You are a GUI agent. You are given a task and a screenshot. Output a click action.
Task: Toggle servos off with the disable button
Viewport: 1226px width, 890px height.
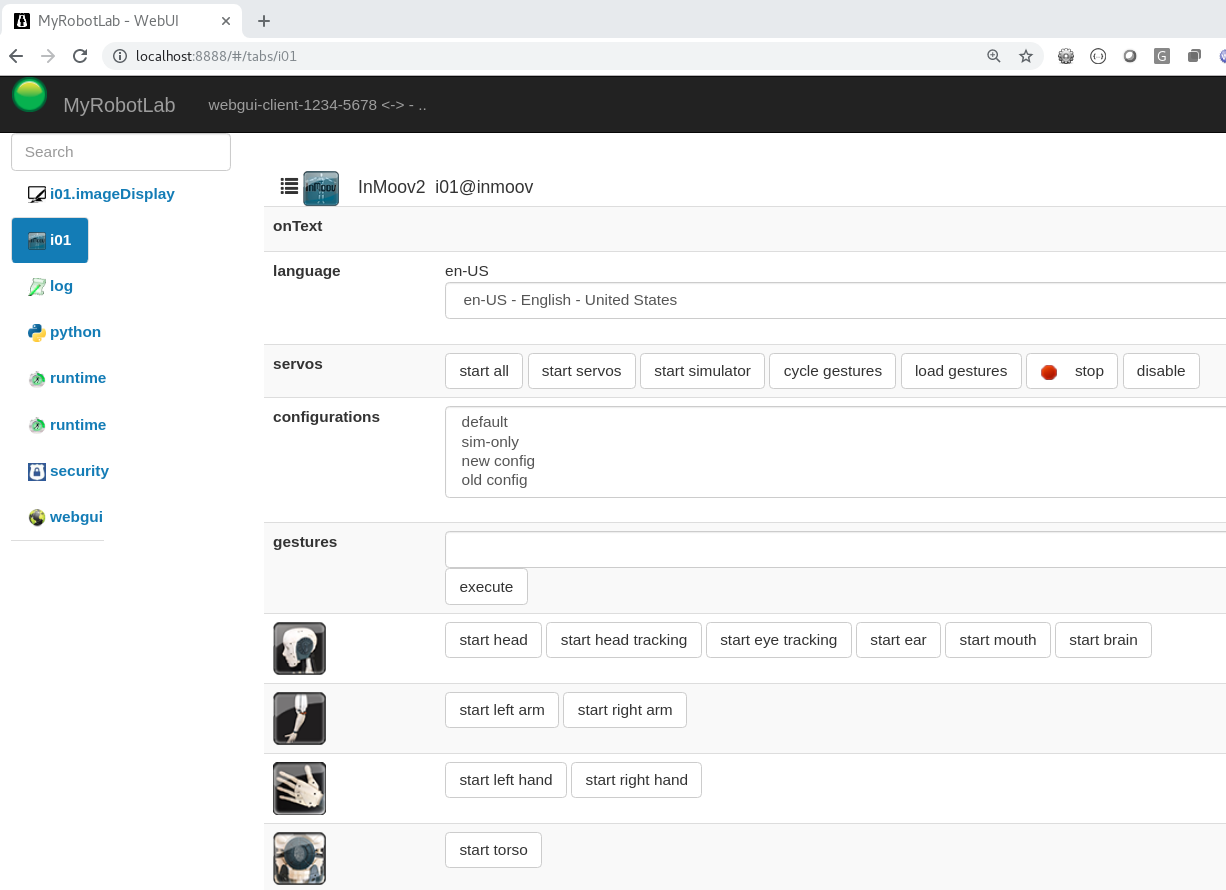[x=1160, y=370]
